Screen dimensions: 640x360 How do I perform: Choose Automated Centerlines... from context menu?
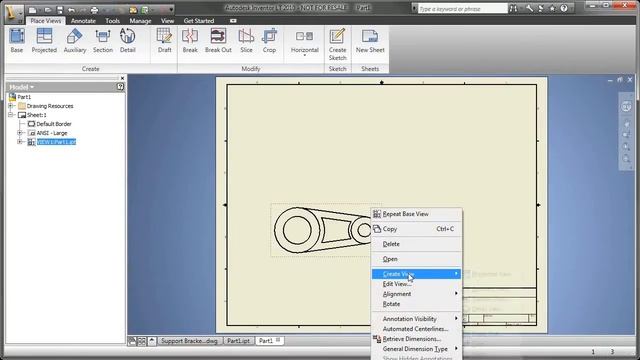coord(416,329)
